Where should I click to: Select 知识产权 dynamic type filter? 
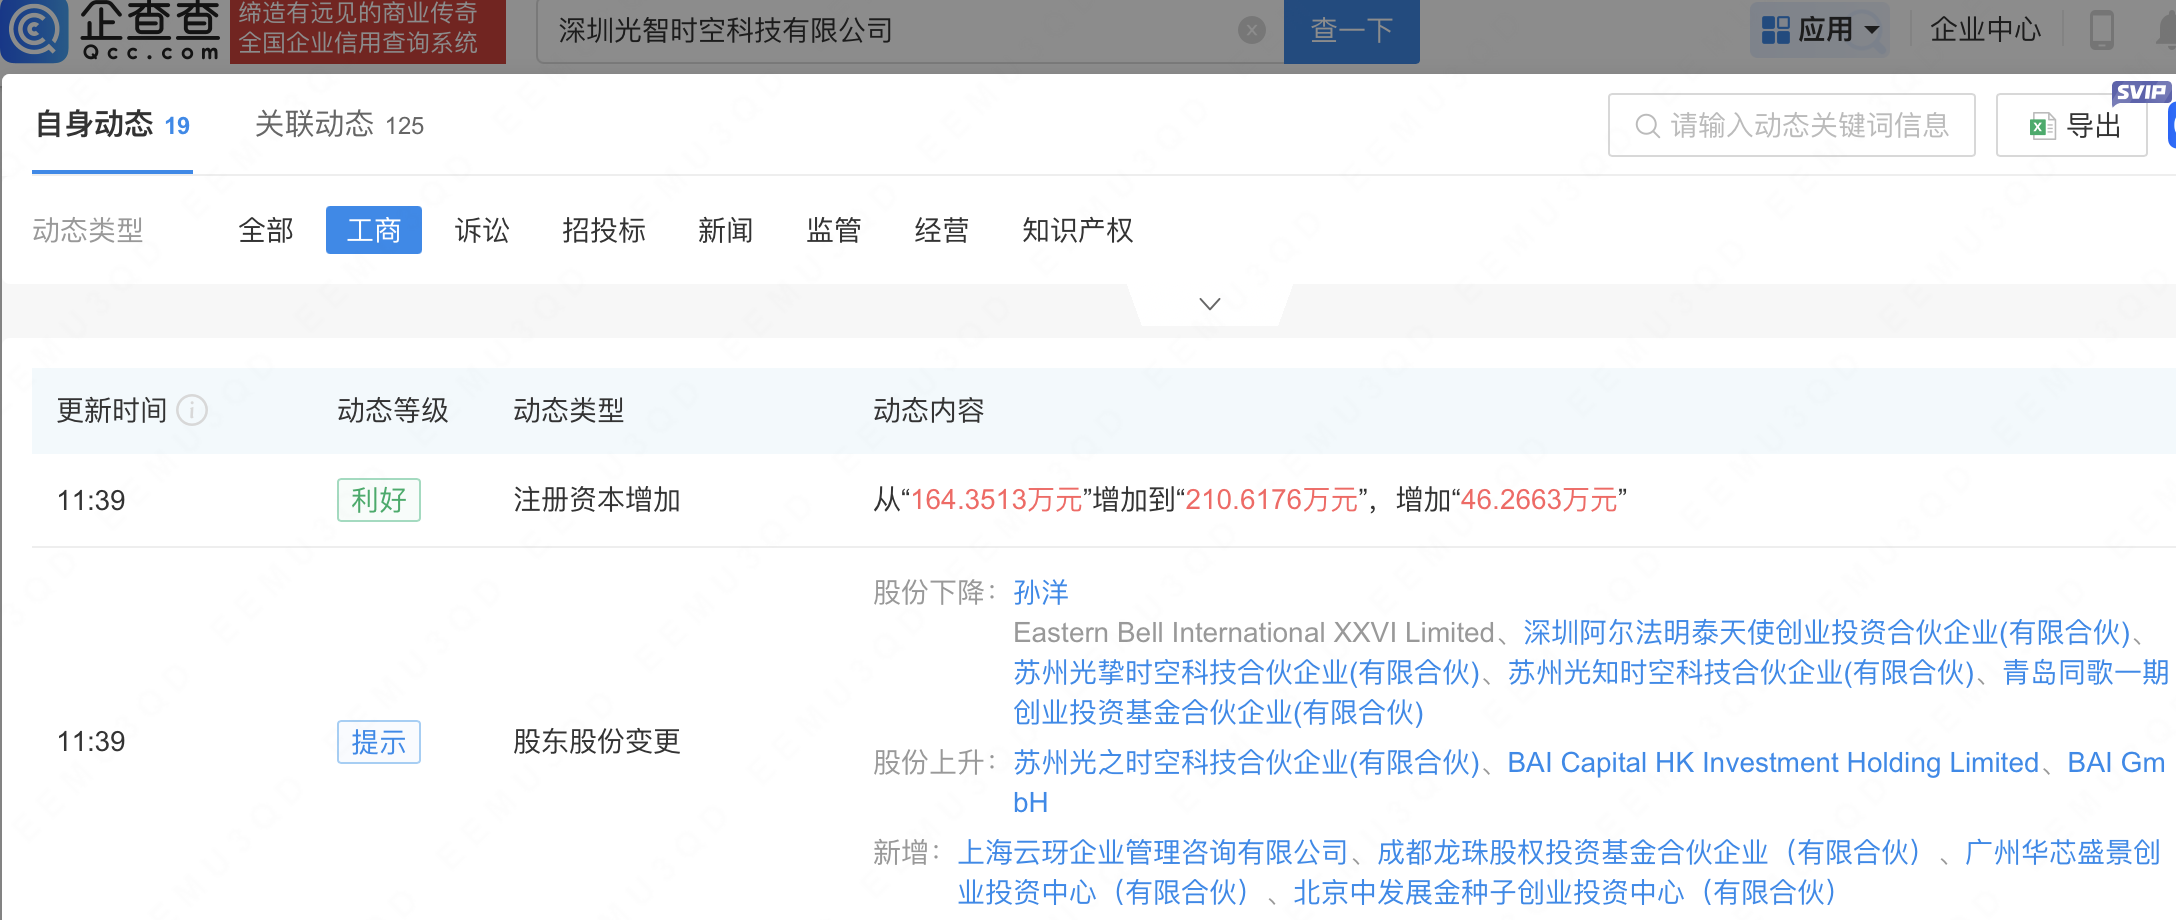[x=1077, y=231]
